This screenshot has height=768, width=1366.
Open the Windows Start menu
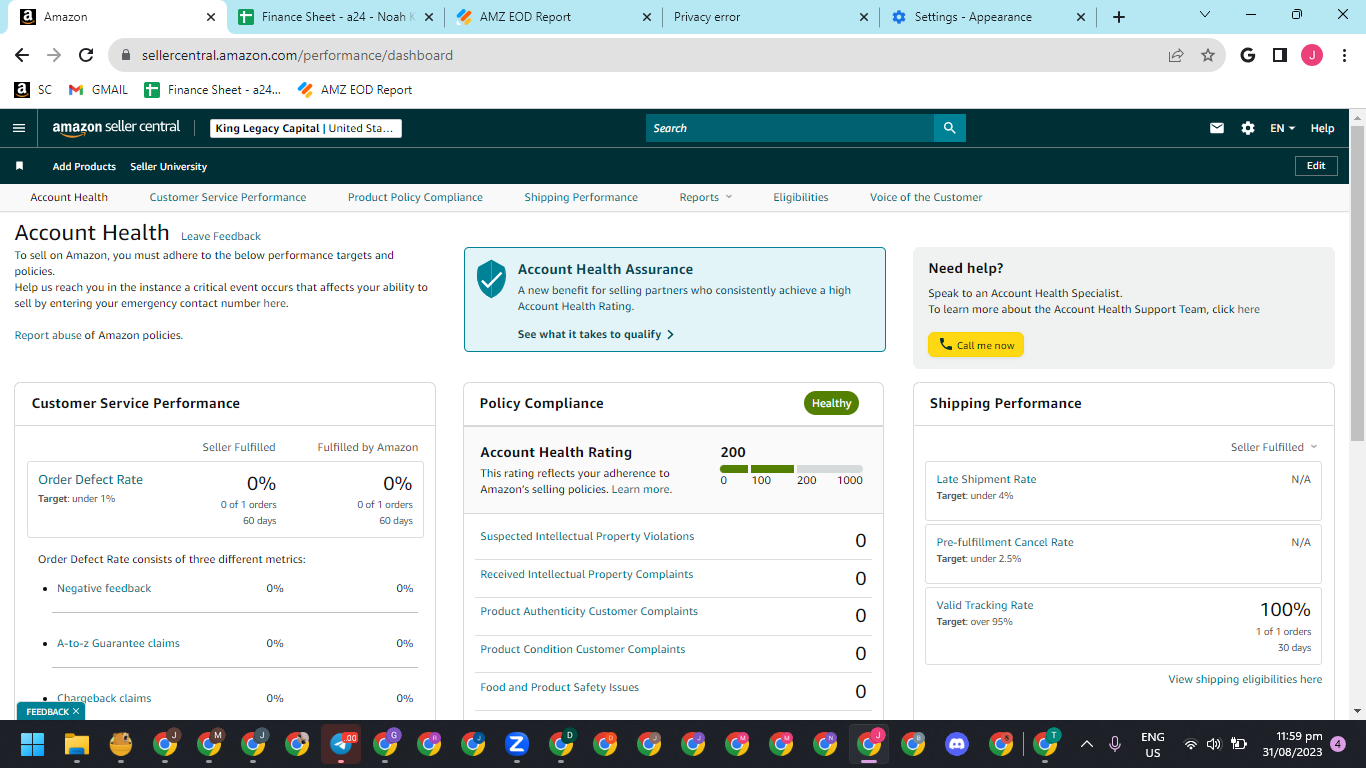32,744
